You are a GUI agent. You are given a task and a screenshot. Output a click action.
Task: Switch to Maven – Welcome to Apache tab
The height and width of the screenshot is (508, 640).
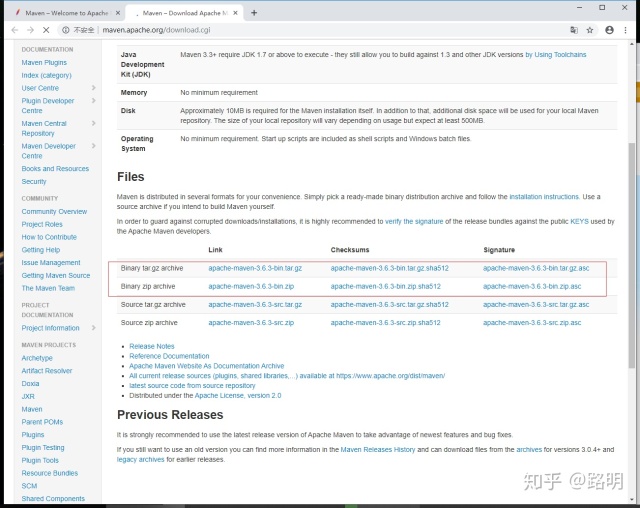point(67,13)
